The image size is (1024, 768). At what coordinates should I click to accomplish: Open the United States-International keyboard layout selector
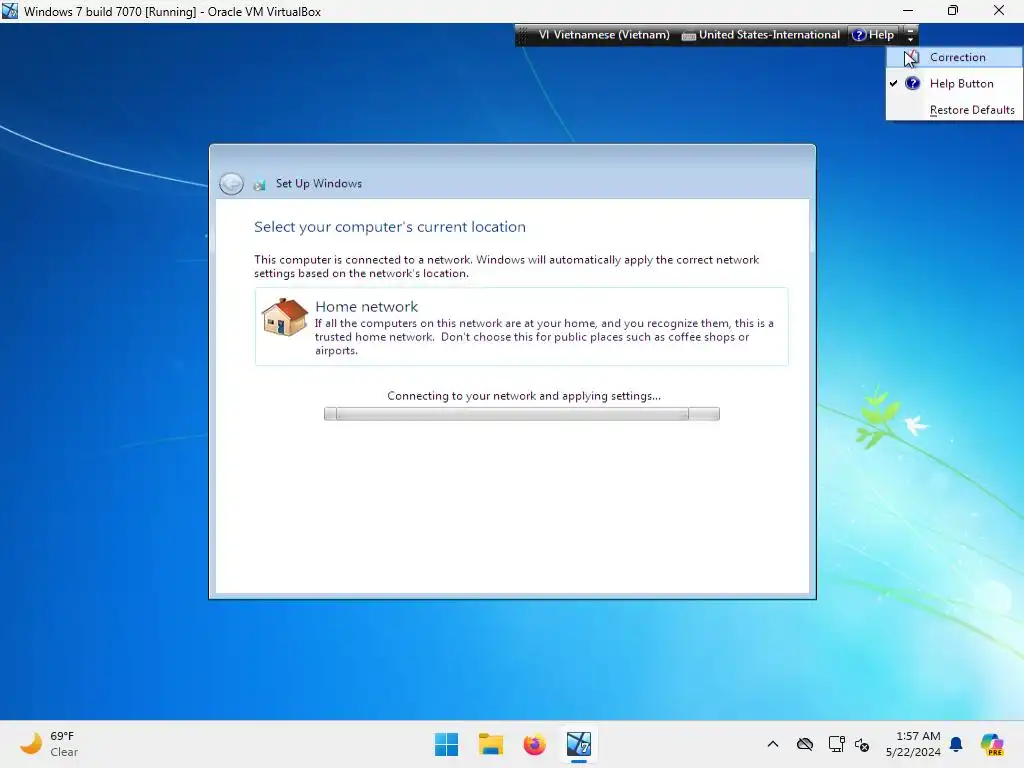[x=761, y=35]
